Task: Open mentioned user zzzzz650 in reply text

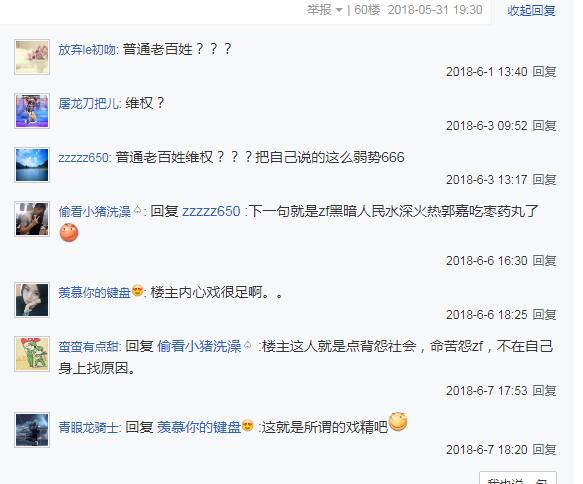Action: tap(211, 211)
